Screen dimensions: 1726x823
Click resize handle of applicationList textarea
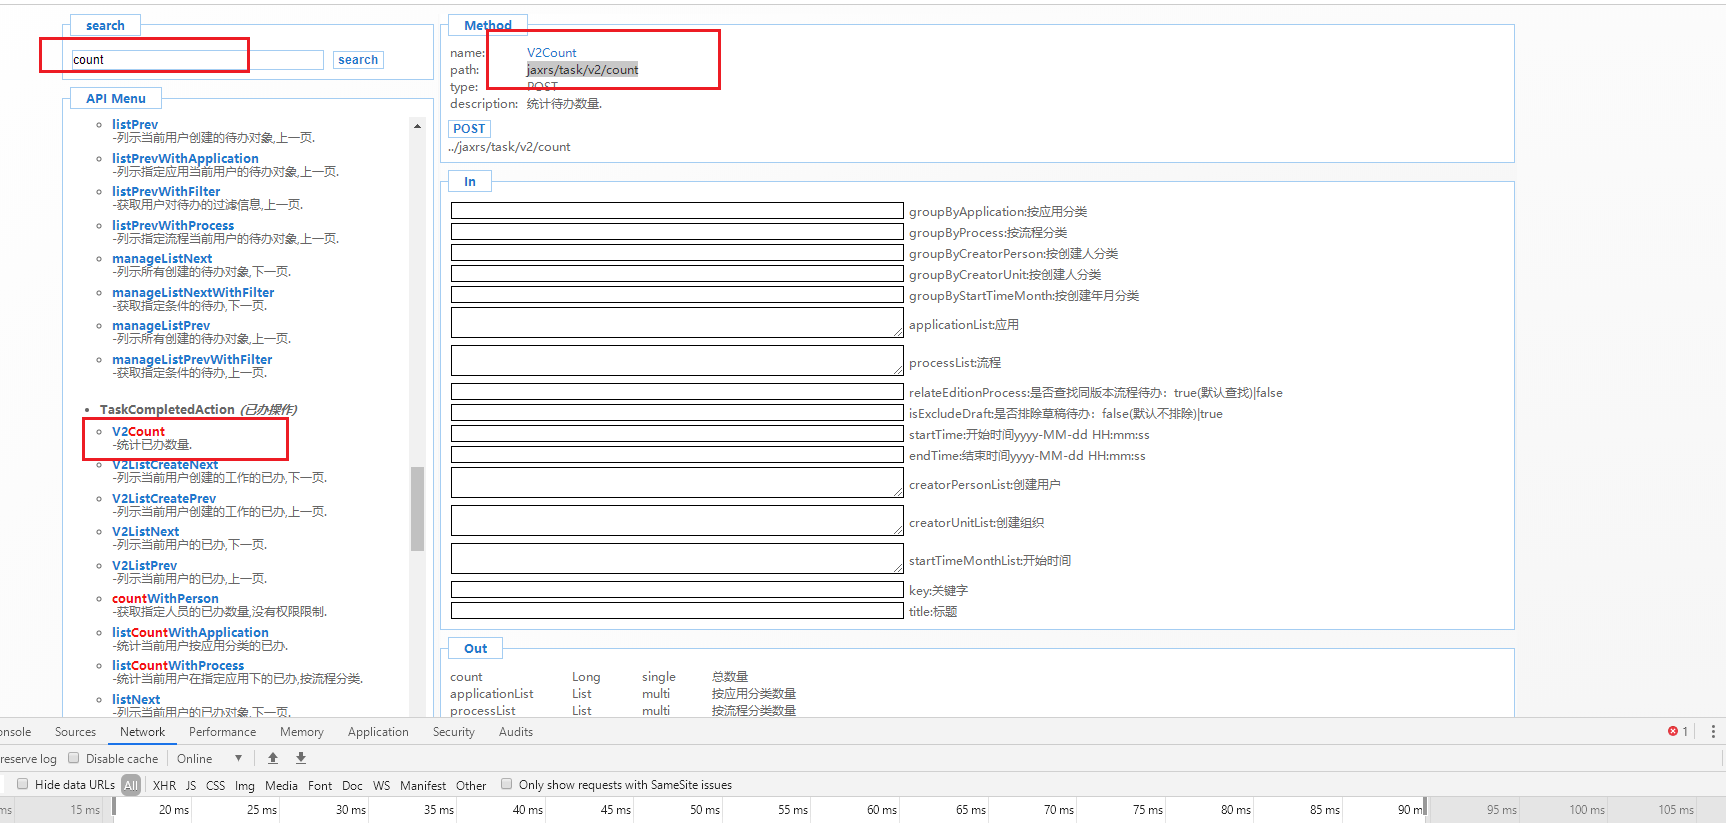(898, 332)
